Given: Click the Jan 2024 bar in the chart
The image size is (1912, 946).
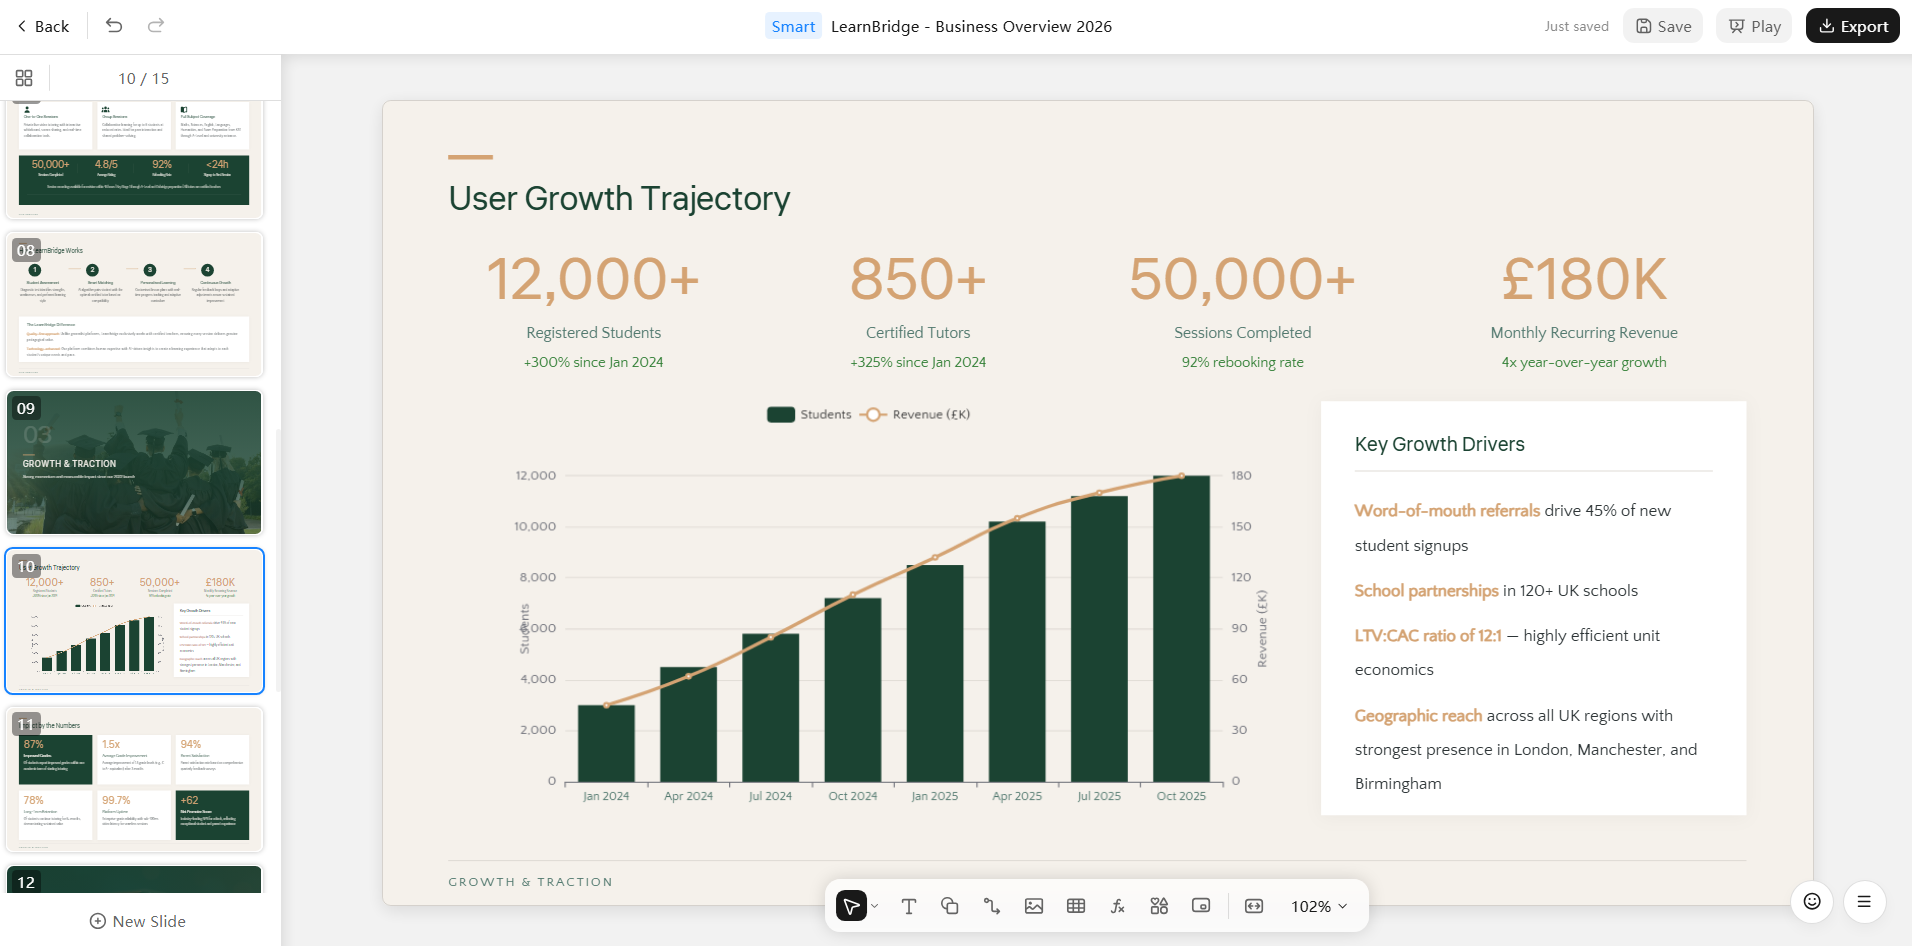Looking at the screenshot, I should [606, 743].
